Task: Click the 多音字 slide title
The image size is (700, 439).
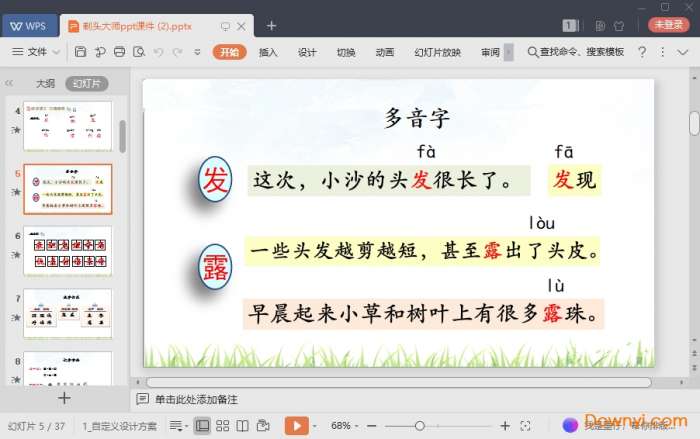Action: pyautogui.click(x=417, y=118)
